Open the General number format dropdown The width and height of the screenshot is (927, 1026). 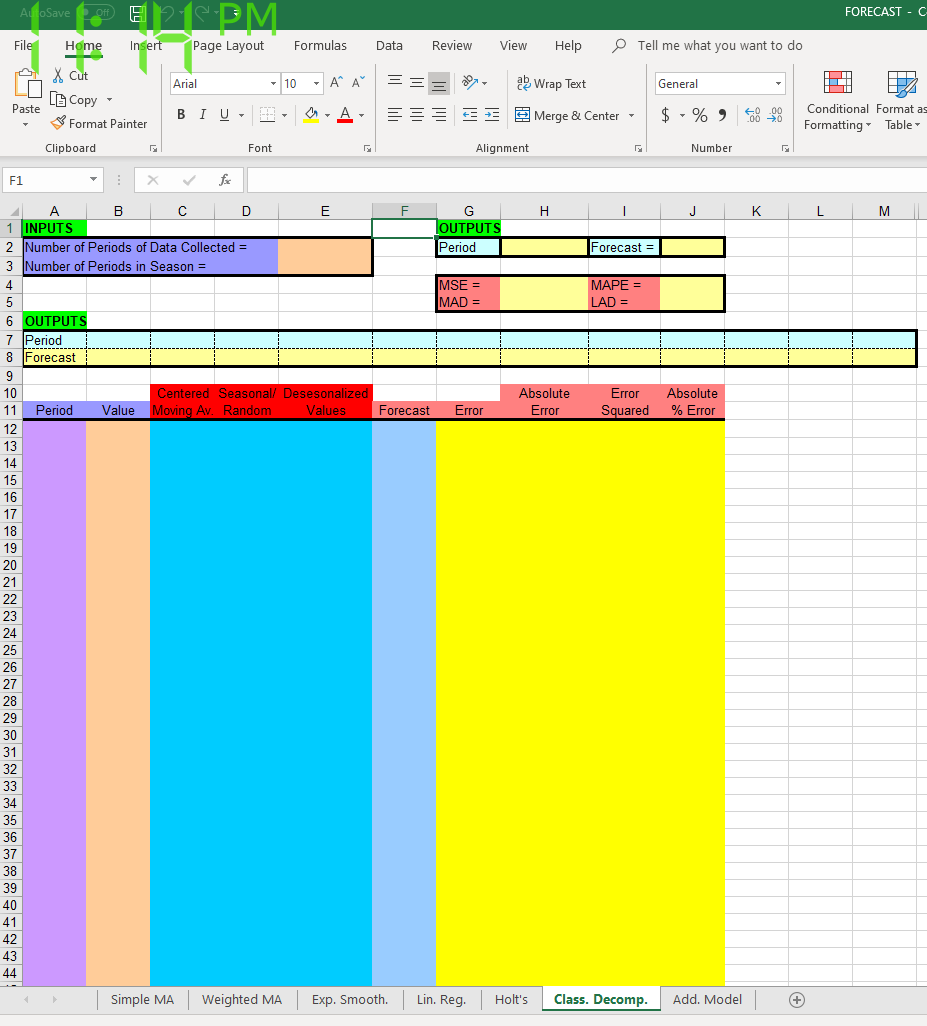coord(778,84)
